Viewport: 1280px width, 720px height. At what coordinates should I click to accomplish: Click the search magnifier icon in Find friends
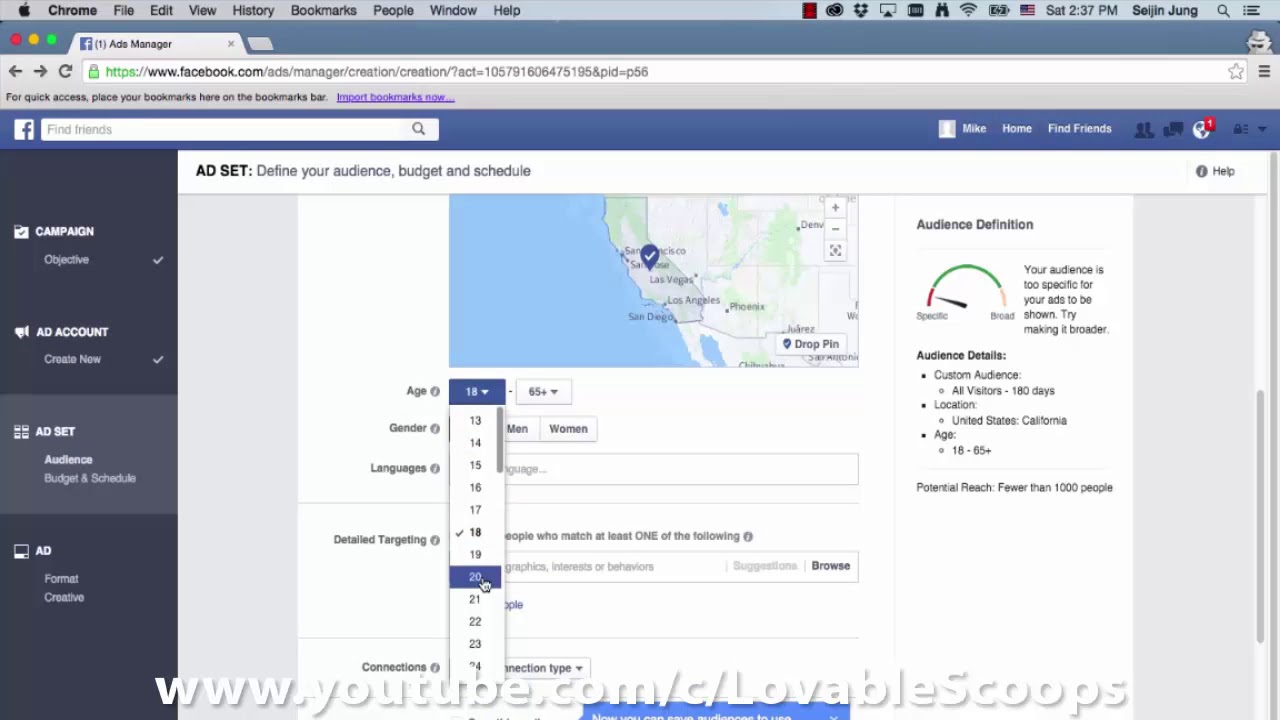tap(418, 129)
